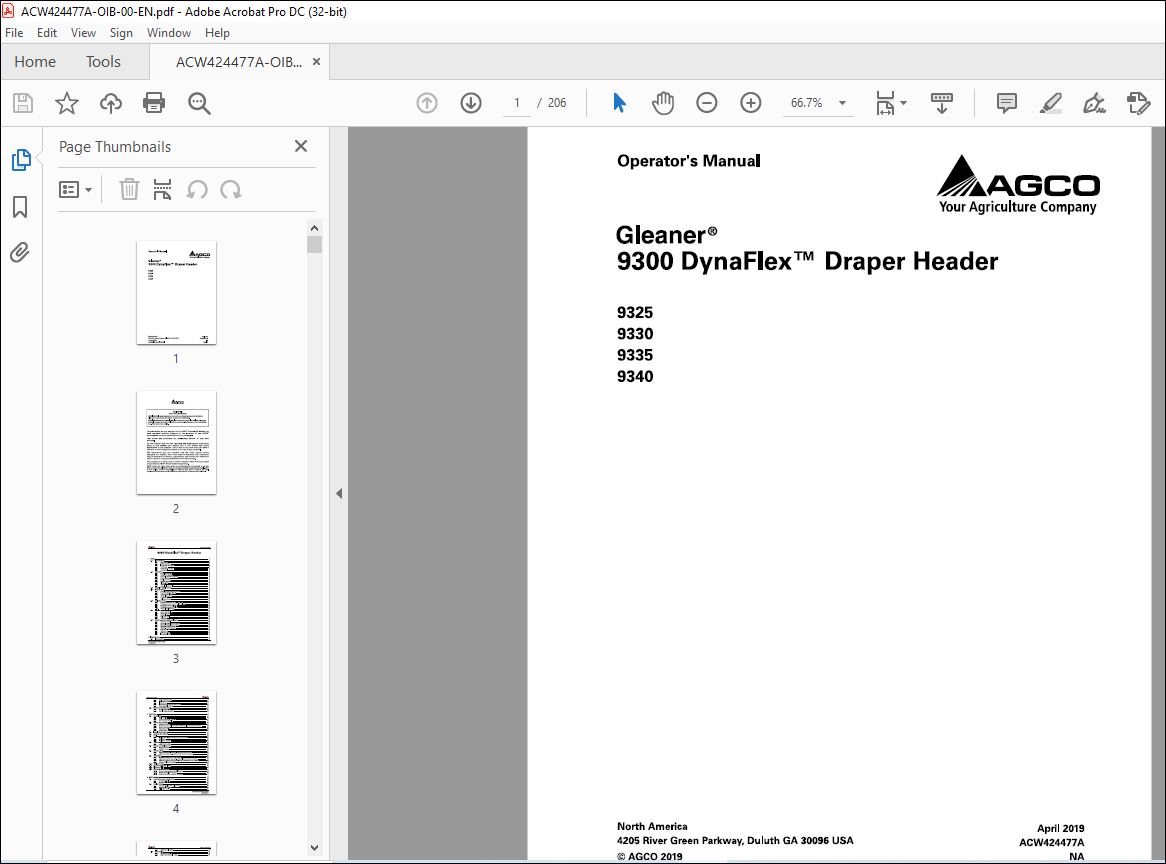Image resolution: width=1166 pixels, height=864 pixels.
Task: Open the Help menu
Action: [217, 33]
